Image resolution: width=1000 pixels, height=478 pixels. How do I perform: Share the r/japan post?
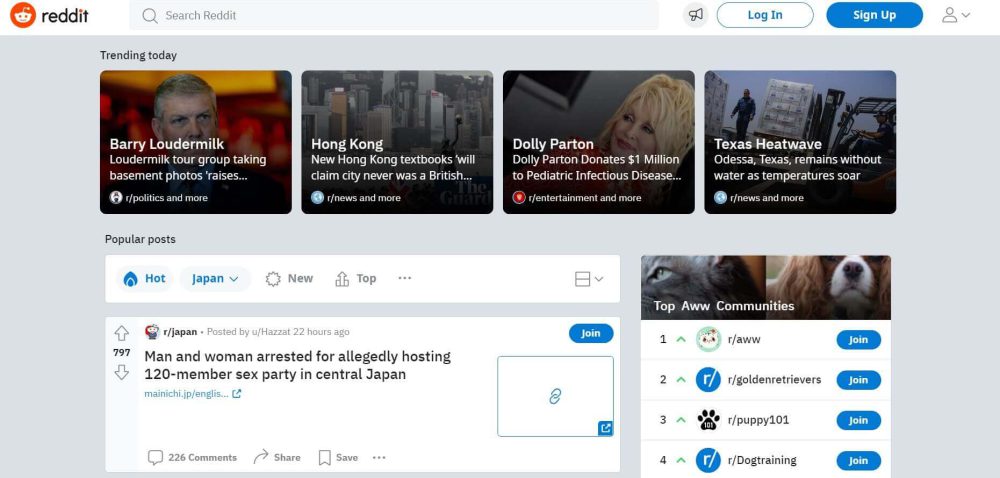276,457
